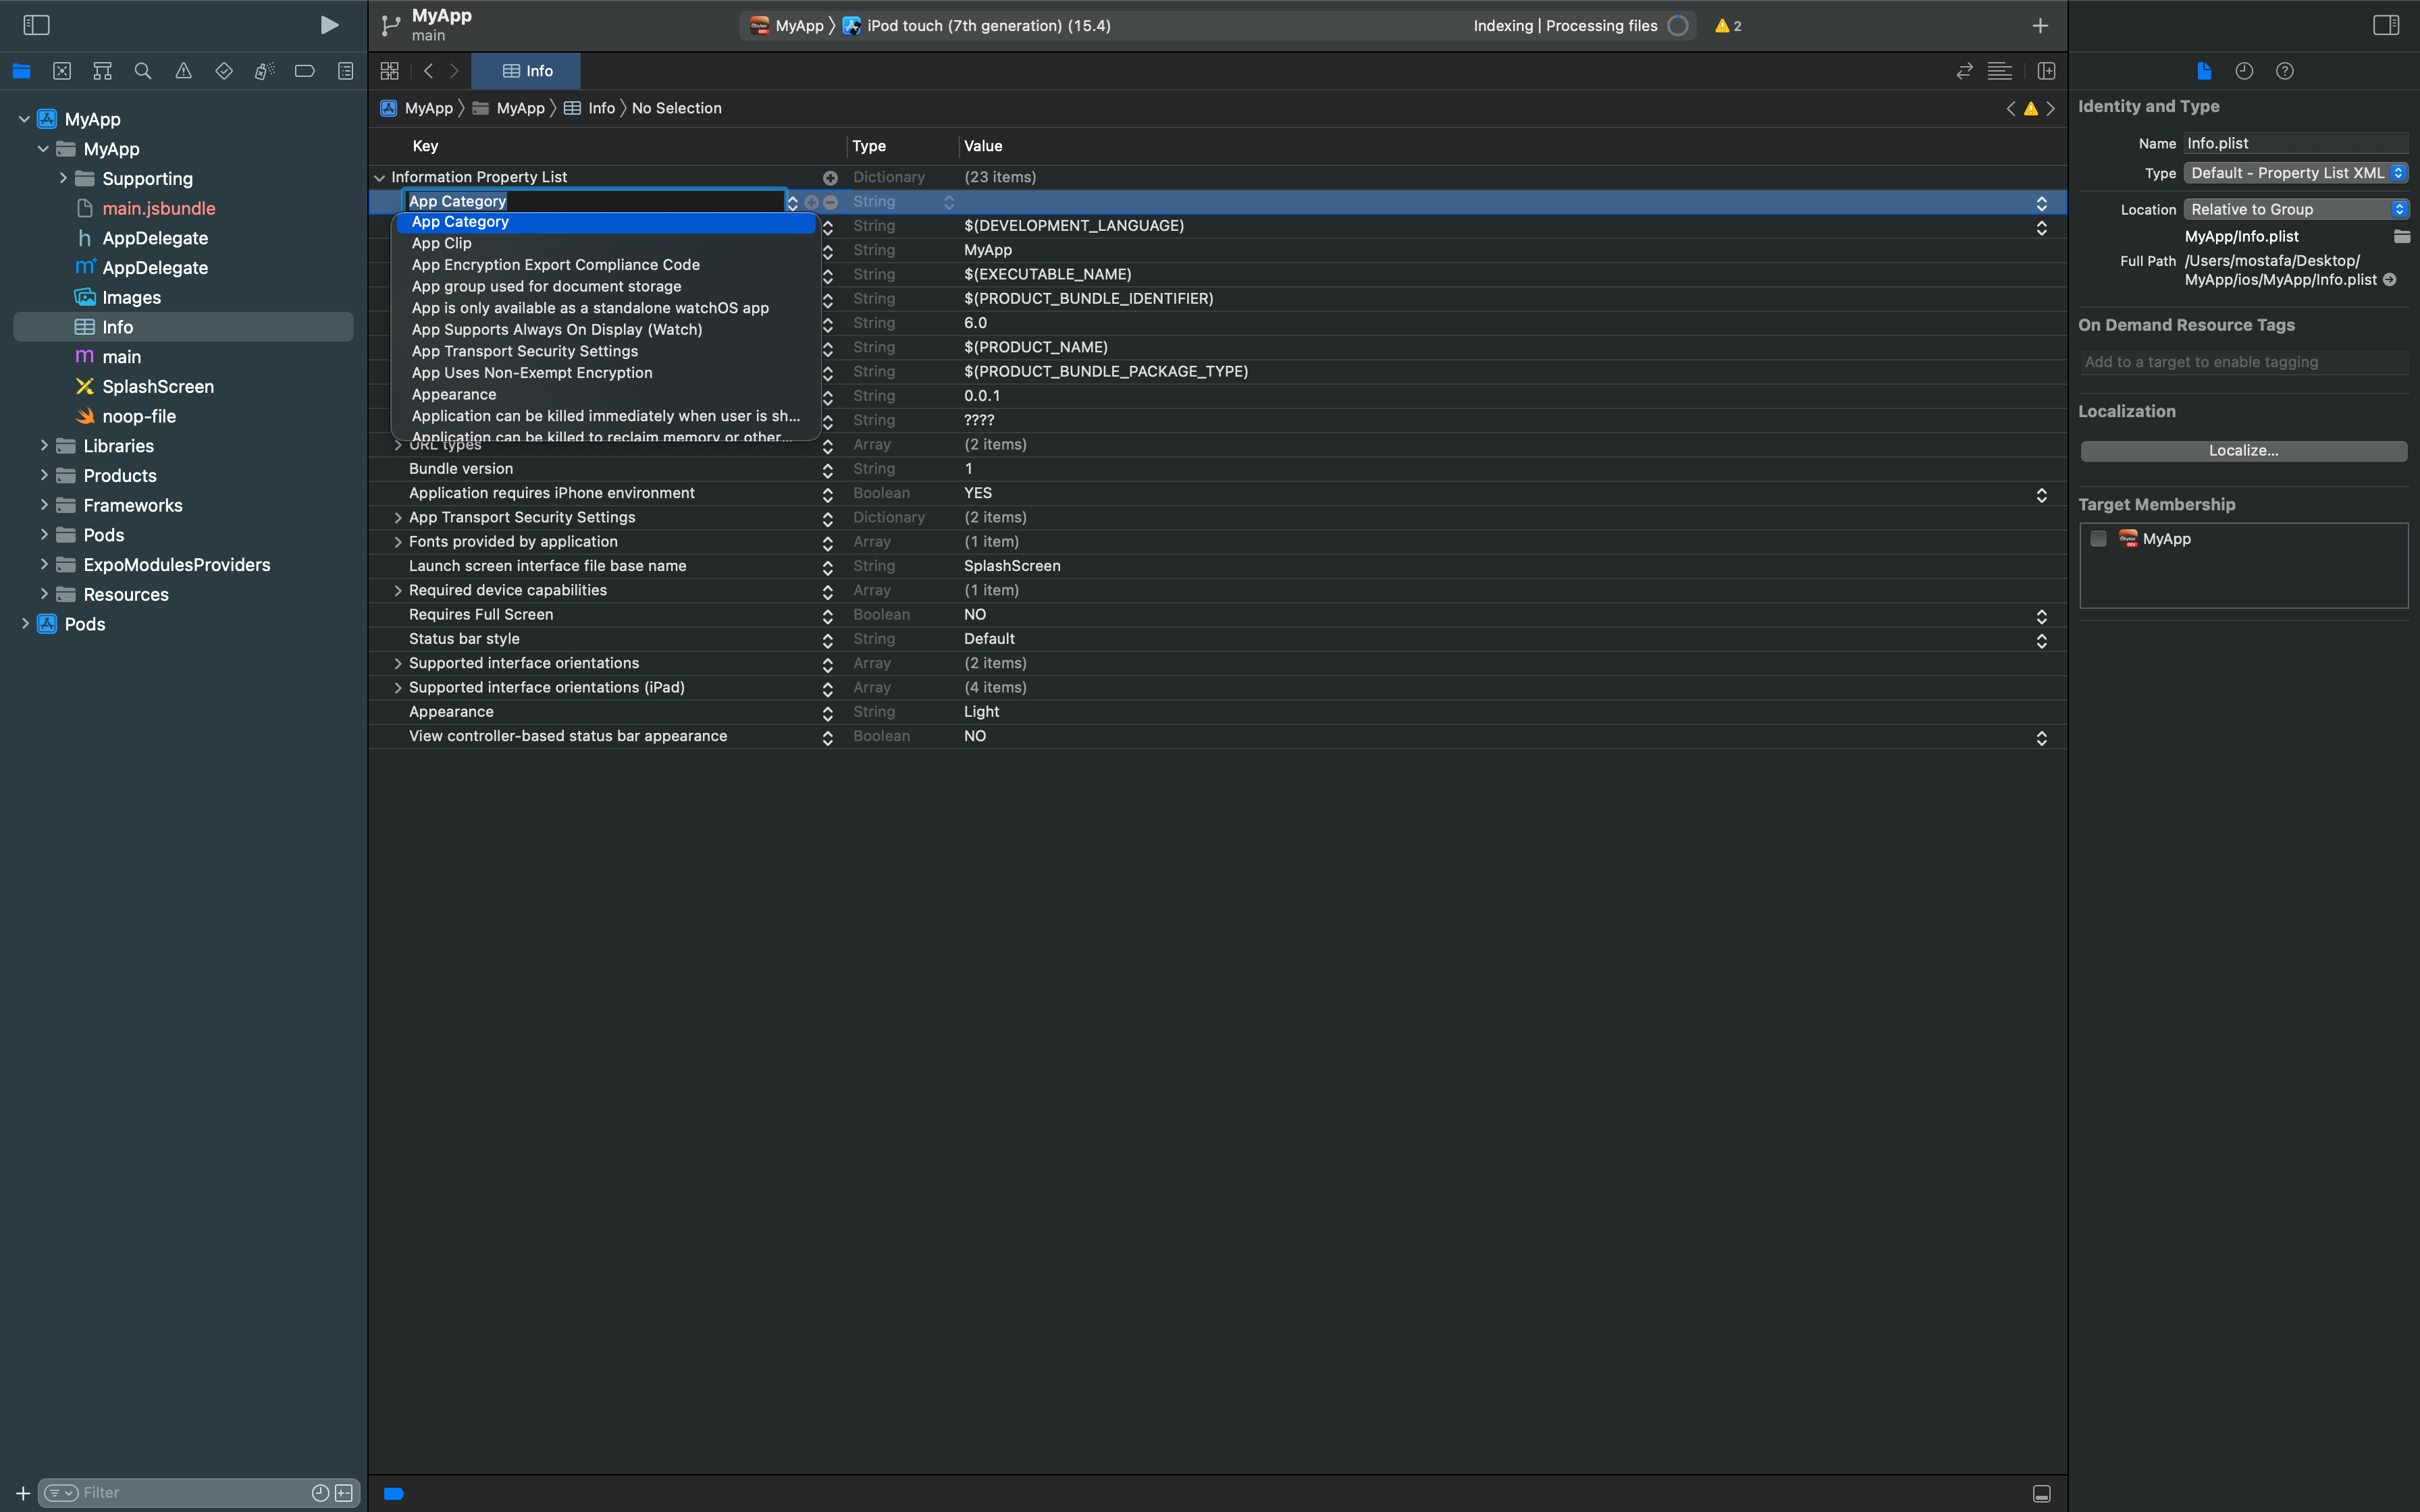2420x1512 pixels.
Task: Show the File inspector tab icon
Action: click(2204, 71)
